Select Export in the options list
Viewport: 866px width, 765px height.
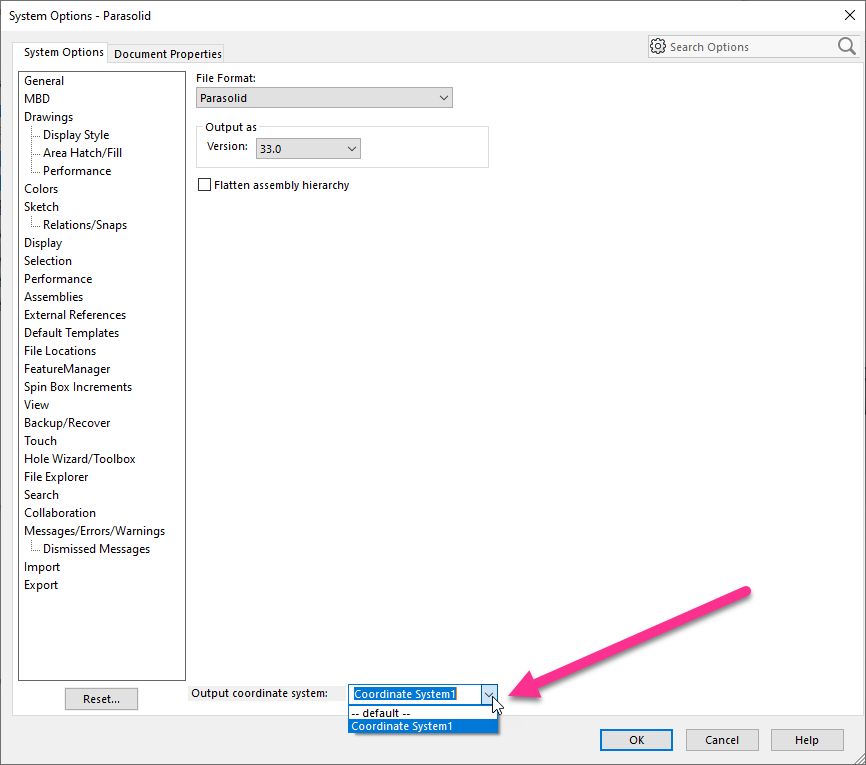(x=41, y=585)
